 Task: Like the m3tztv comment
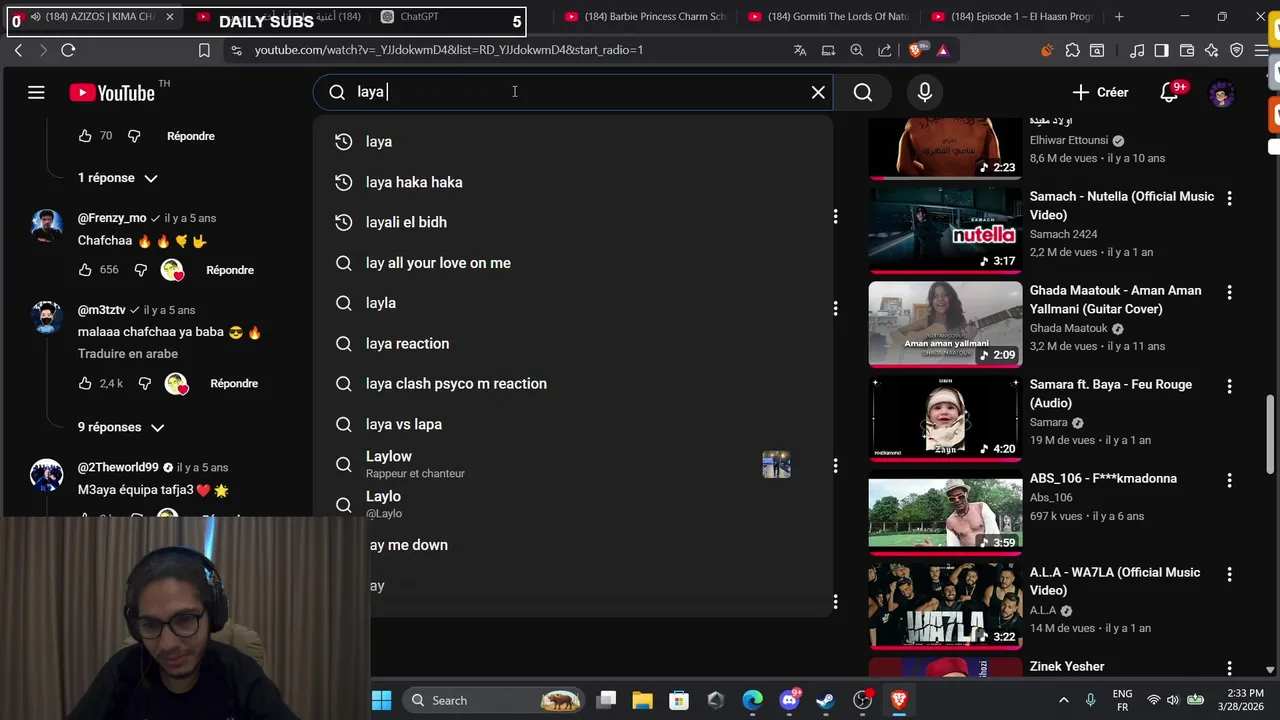85,384
